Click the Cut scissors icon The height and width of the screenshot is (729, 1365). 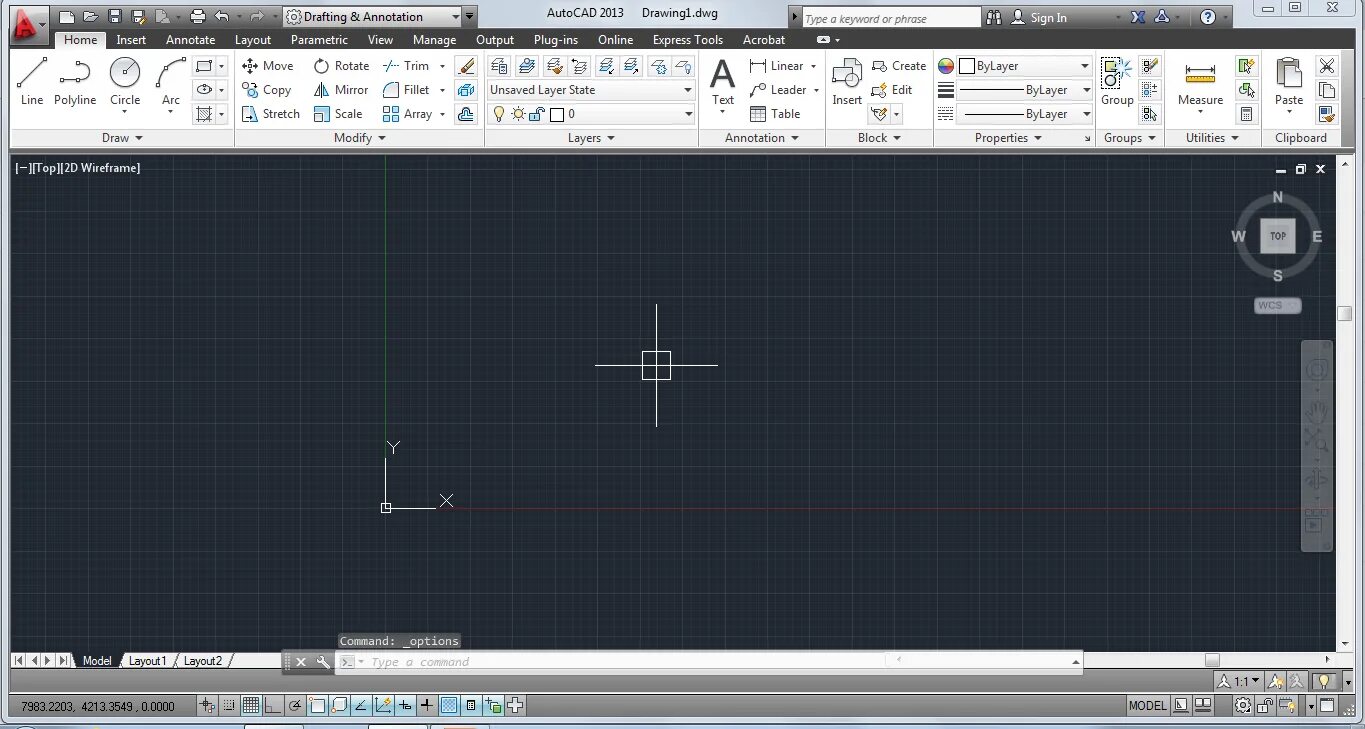(1327, 66)
